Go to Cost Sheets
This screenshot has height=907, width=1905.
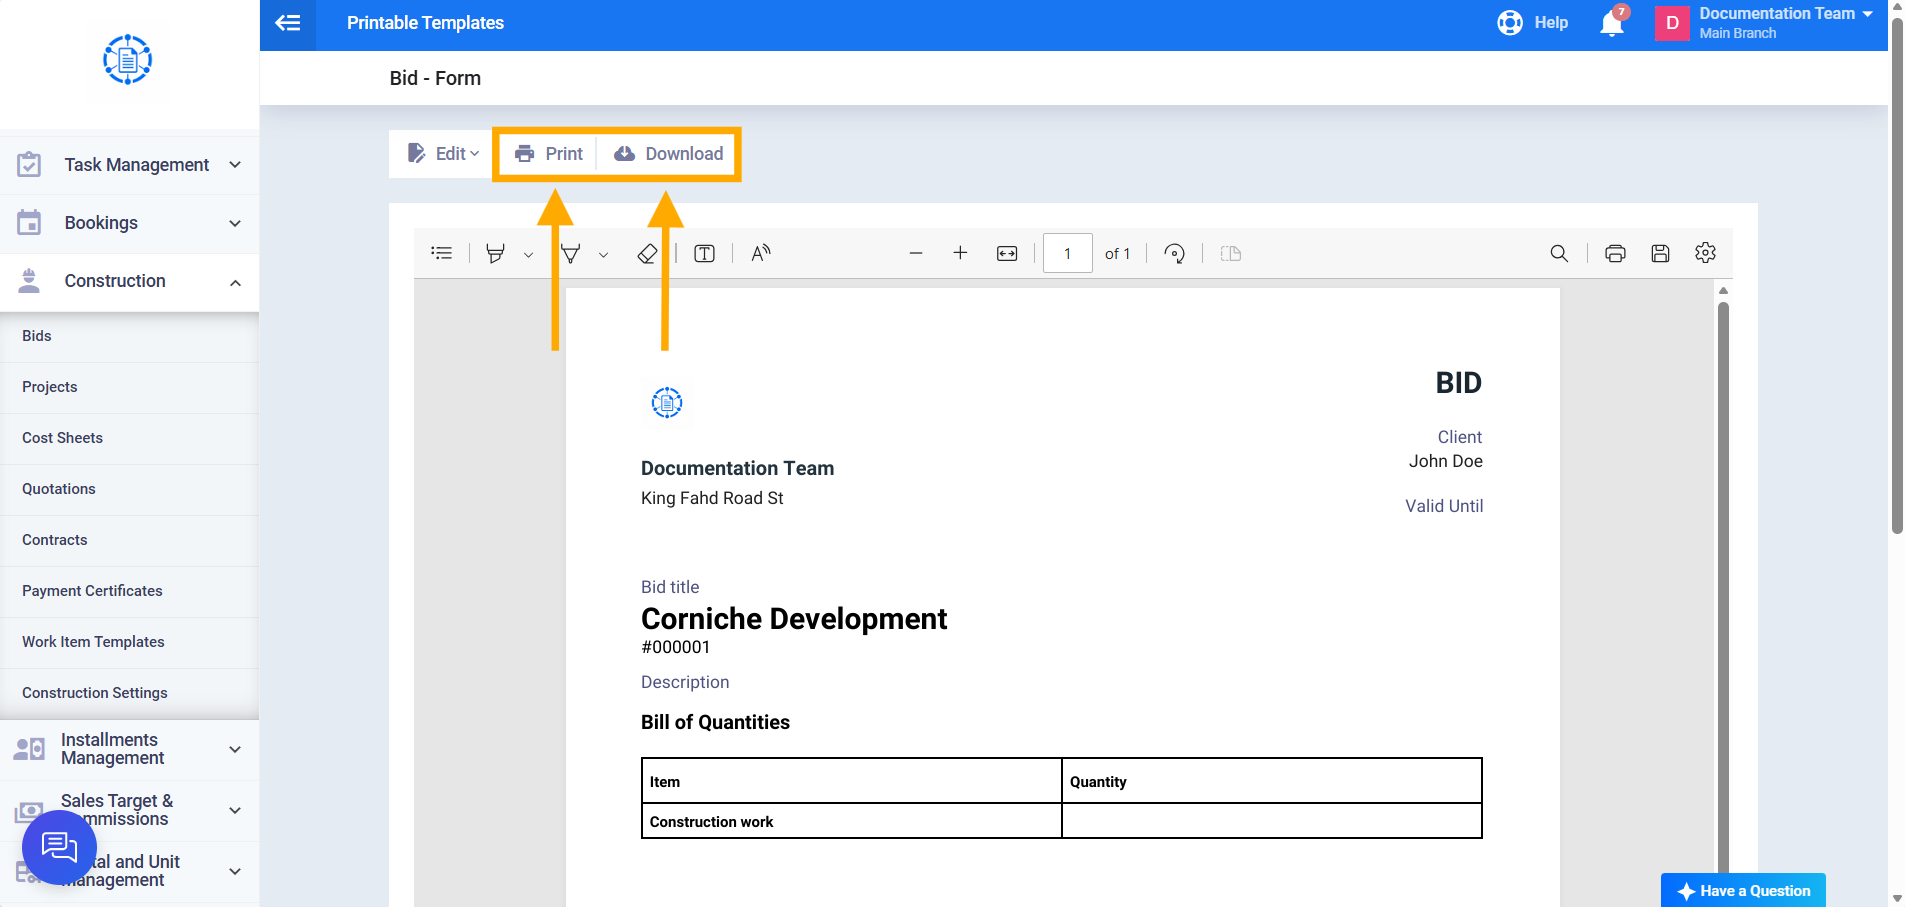click(129, 438)
